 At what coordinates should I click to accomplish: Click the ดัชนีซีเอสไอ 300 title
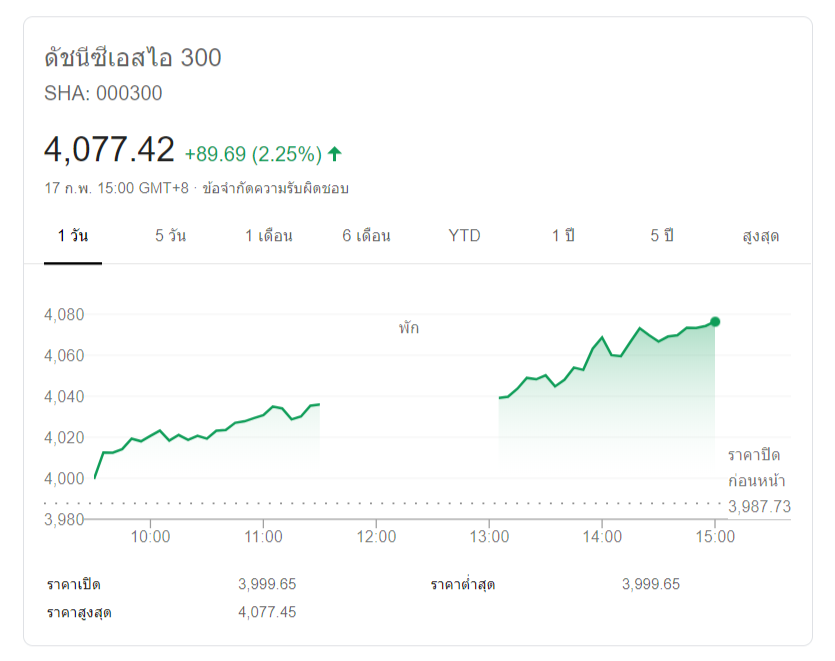133,58
